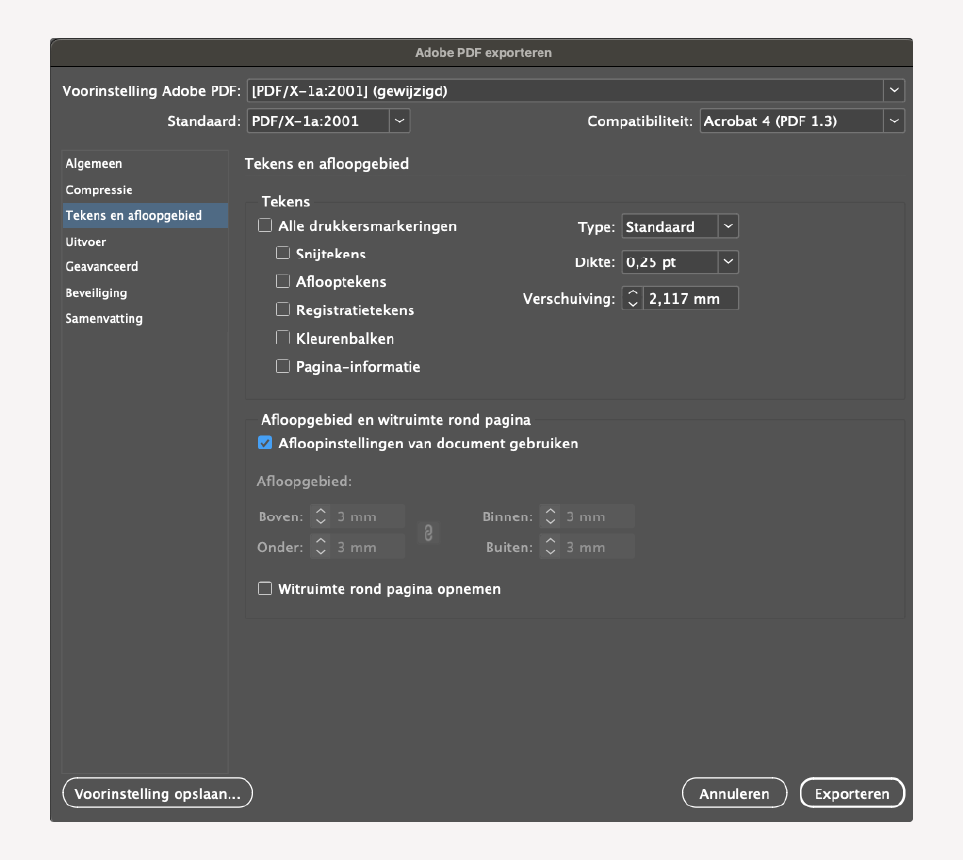Enable Registratietekens checkbox
This screenshot has width=963, height=860.
283,309
